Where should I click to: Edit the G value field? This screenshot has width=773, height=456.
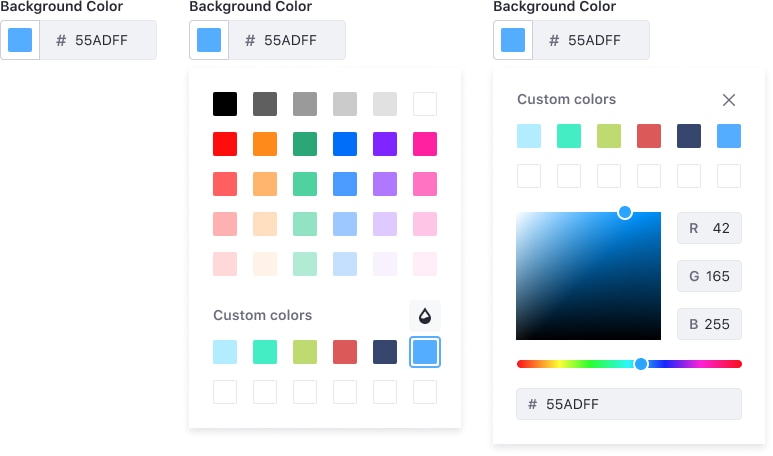(x=710, y=276)
